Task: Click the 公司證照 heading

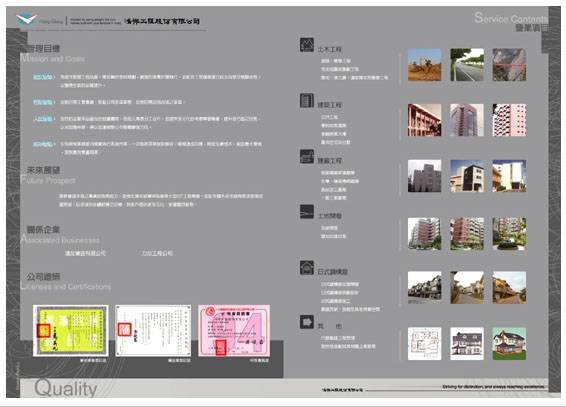Action: [43, 277]
